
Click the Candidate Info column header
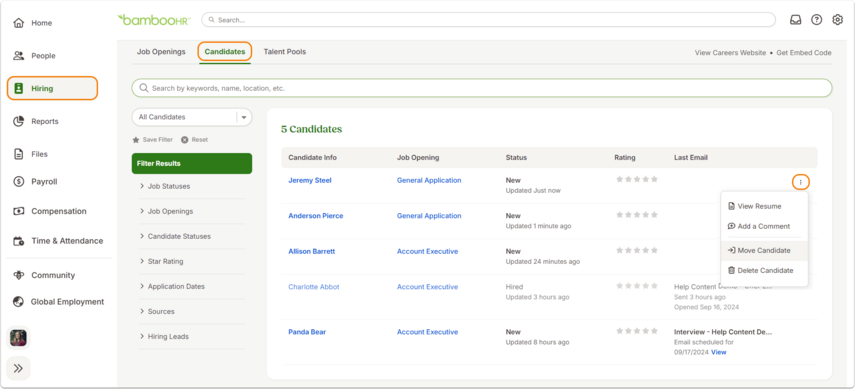[x=312, y=158]
